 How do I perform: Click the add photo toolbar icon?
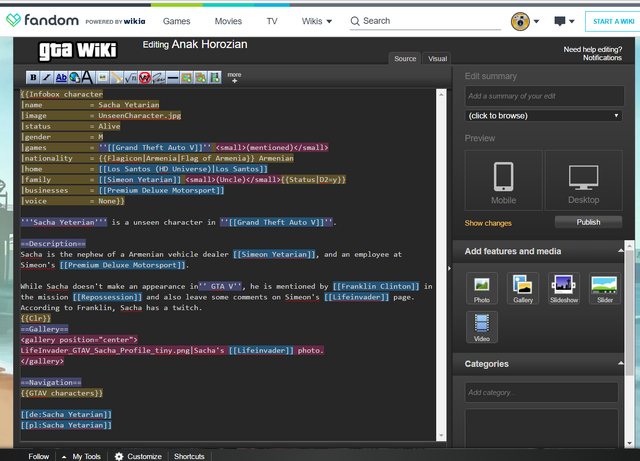click(187, 78)
